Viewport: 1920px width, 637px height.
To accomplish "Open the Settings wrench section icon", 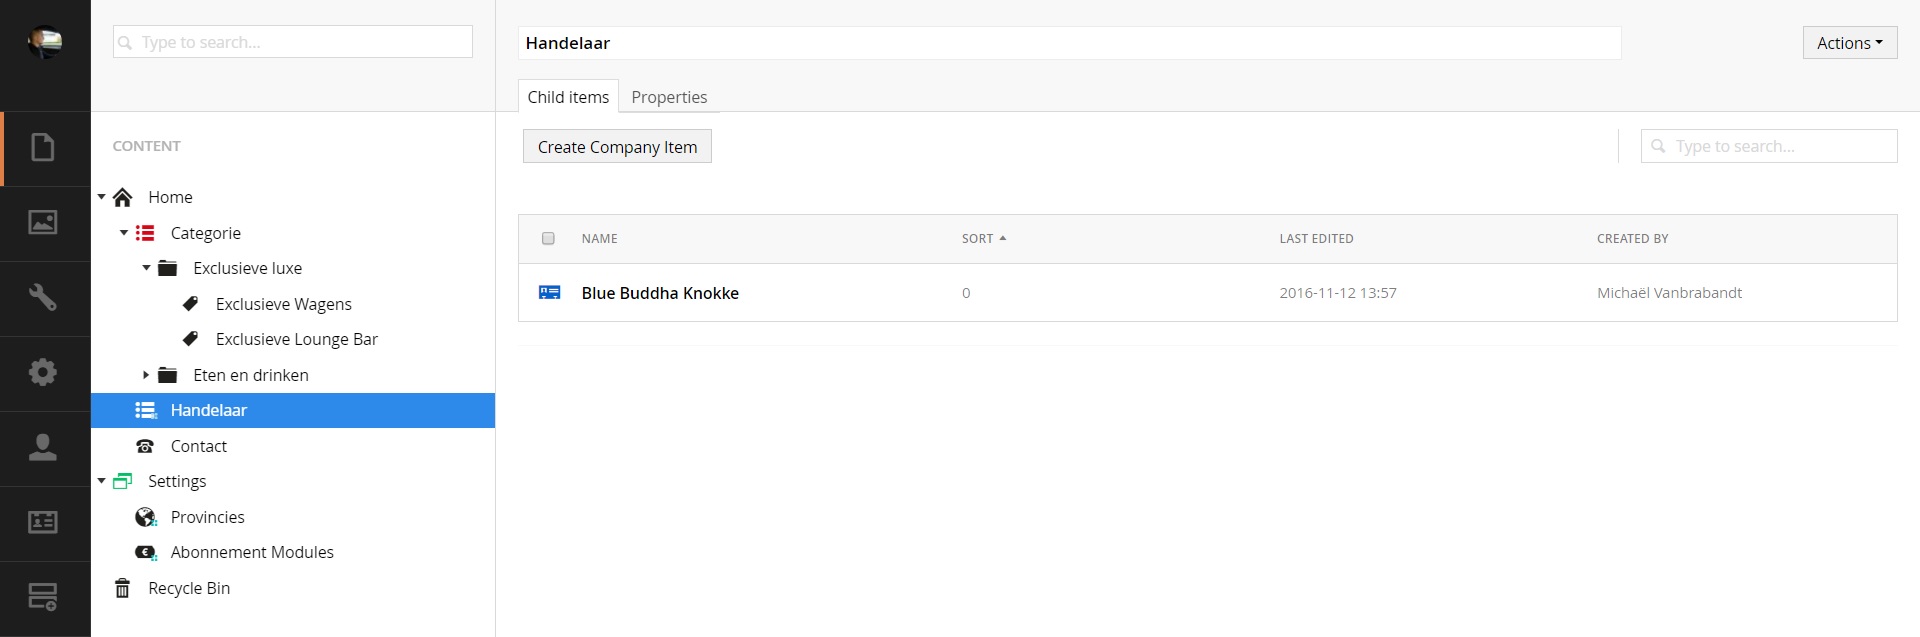I will tap(43, 297).
